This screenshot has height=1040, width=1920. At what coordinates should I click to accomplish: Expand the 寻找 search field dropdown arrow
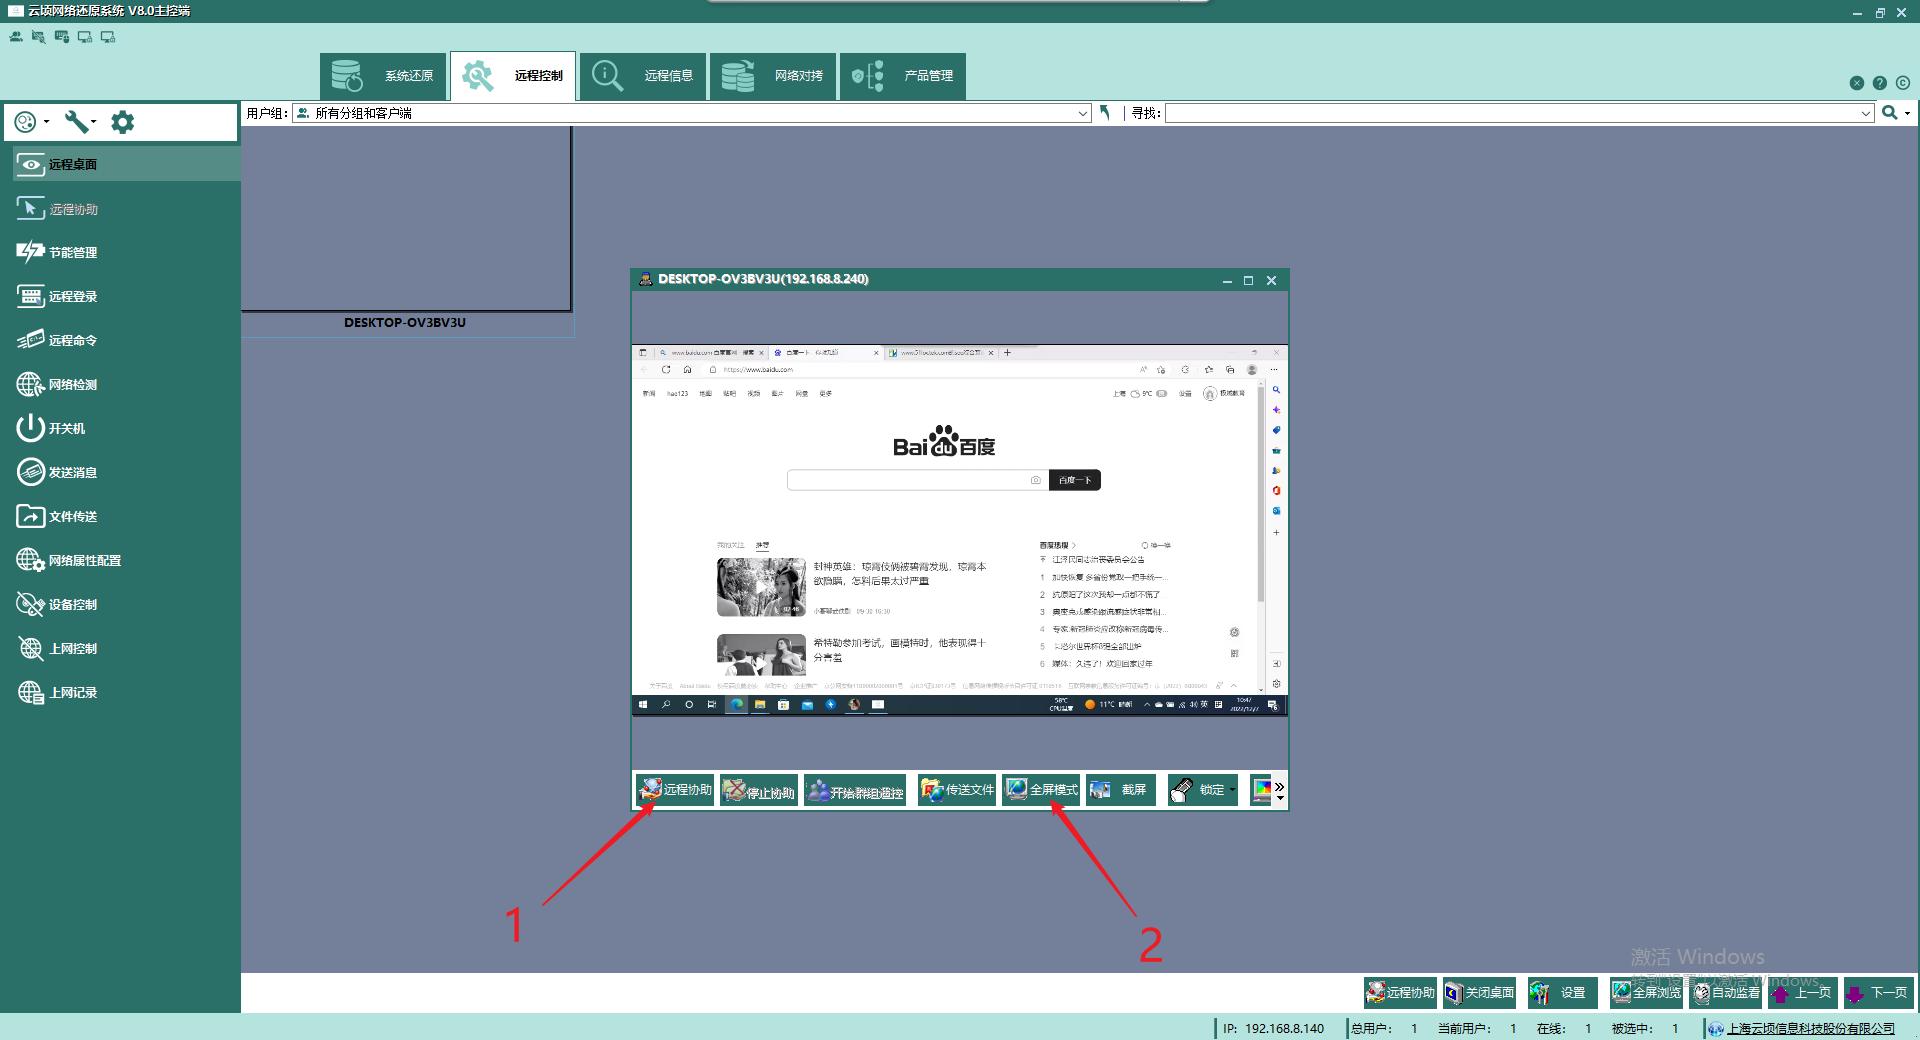click(1866, 114)
